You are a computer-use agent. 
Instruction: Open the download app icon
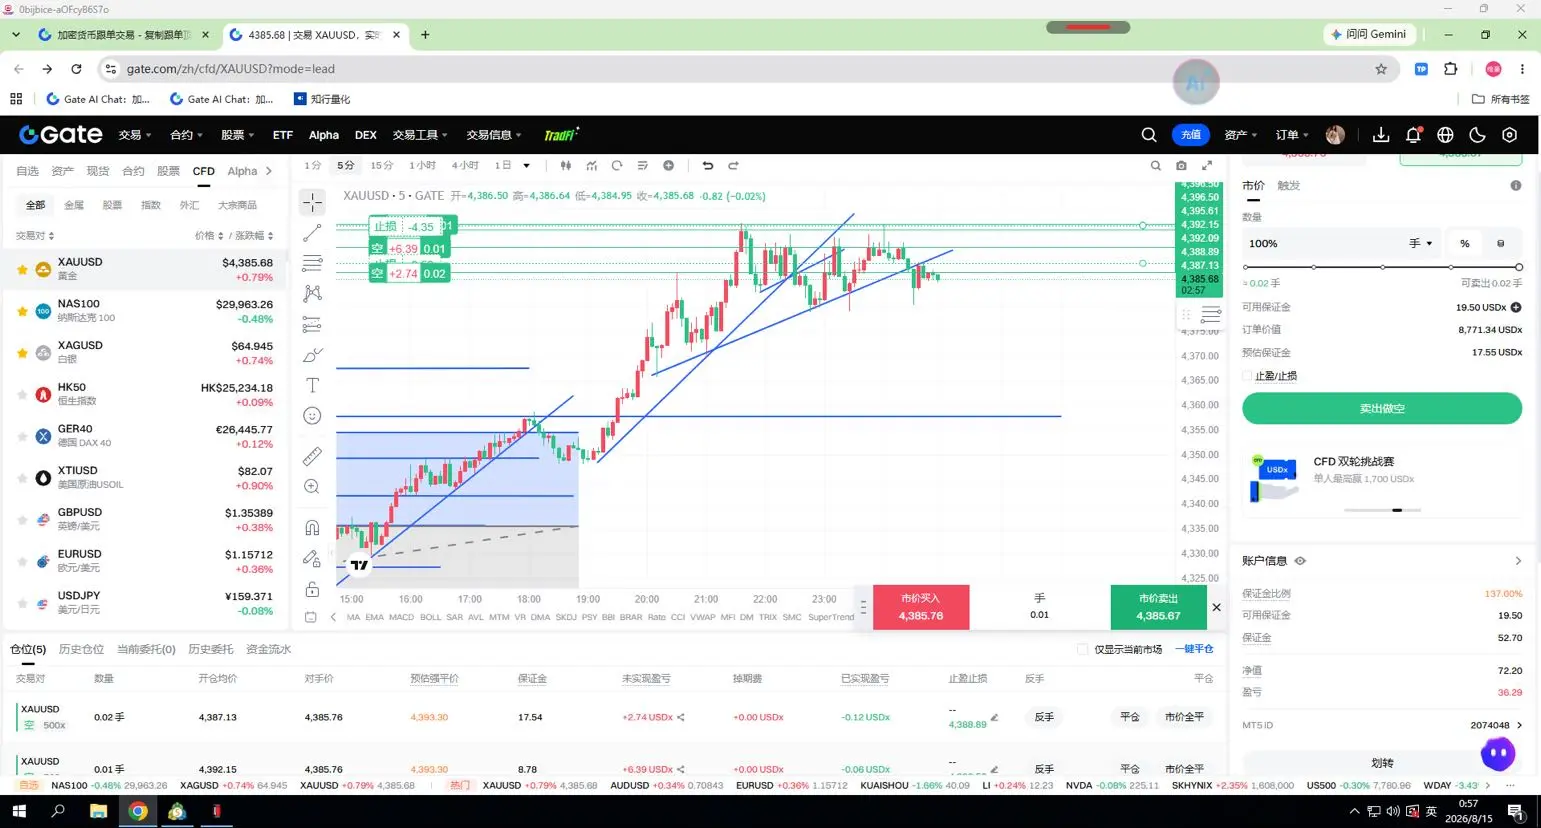point(1381,135)
